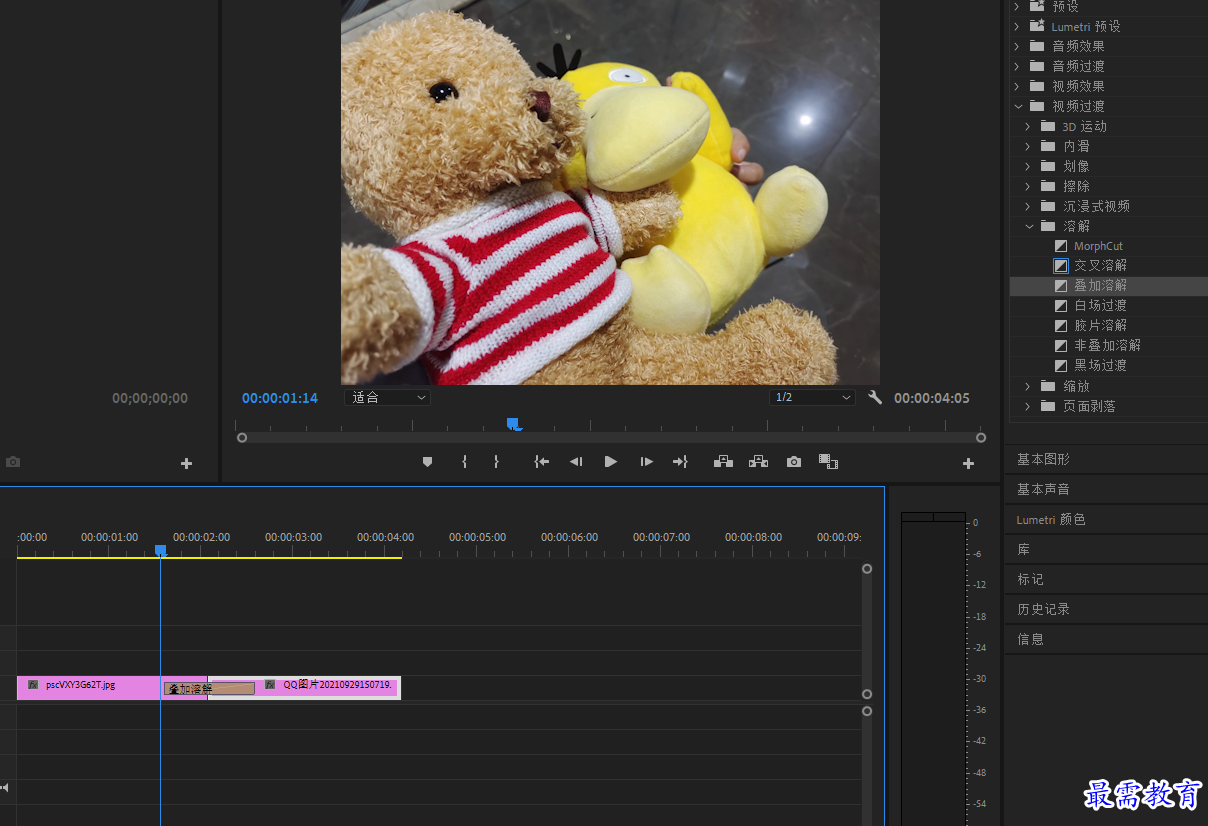
Task: Click the Lift button
Action: point(723,462)
